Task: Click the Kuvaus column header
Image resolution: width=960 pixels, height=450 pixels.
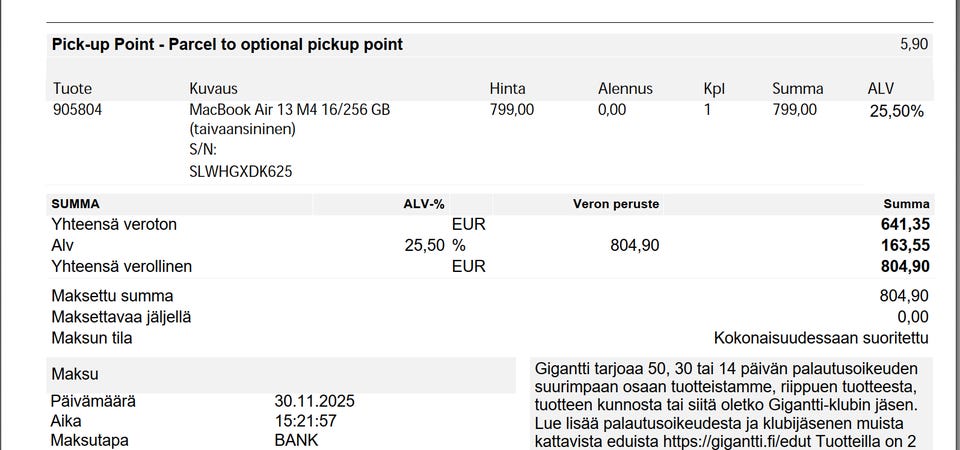Action: [x=213, y=89]
